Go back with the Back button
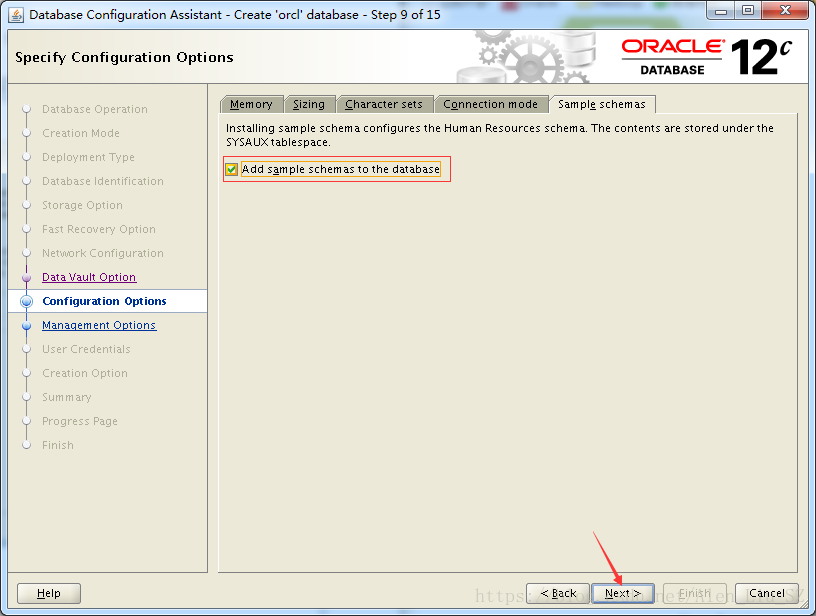816x616 pixels. point(558,593)
